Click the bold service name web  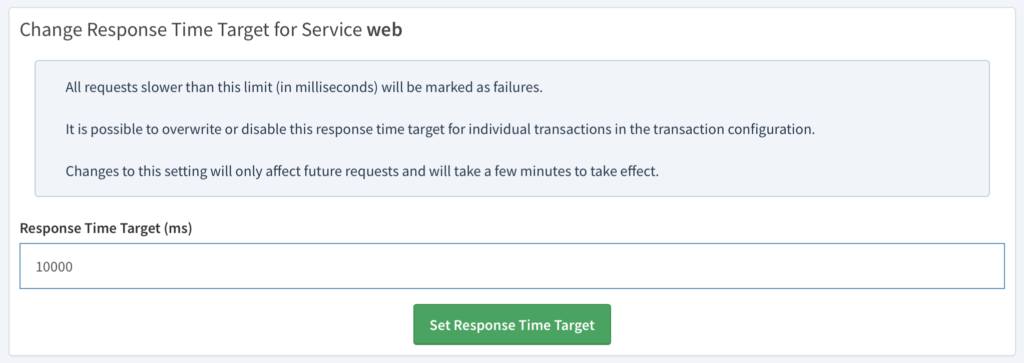(x=385, y=31)
